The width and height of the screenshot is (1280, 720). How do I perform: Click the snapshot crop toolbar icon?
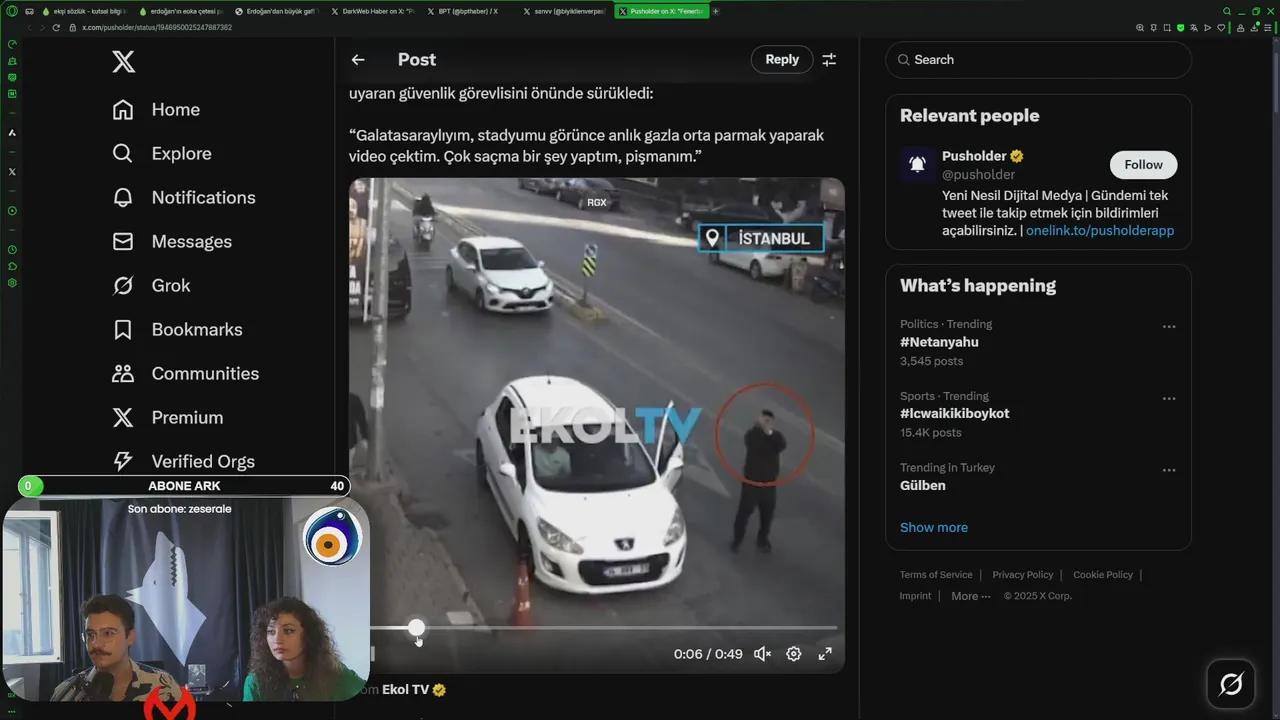point(1167,28)
